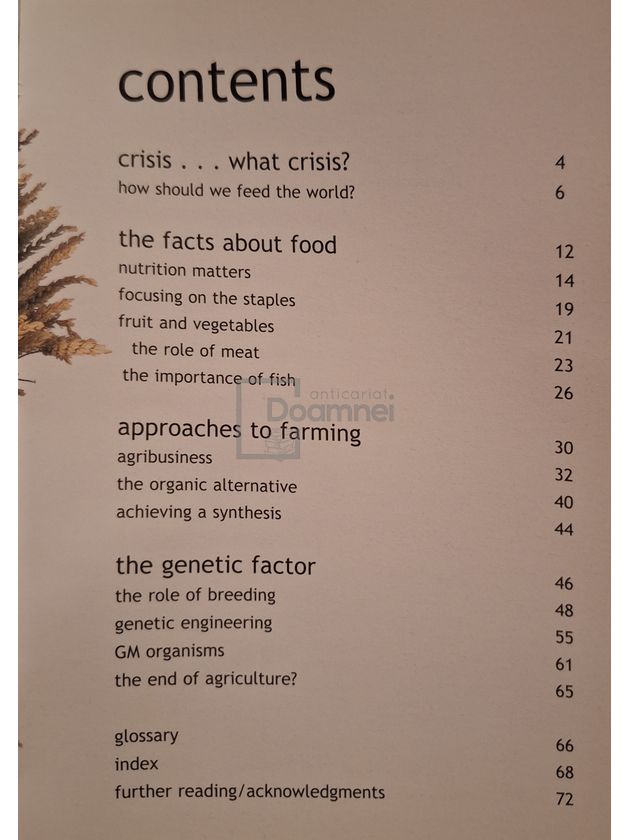Select 'the genetic factor' section heading
630x840 pixels.
pyautogui.click(x=215, y=566)
